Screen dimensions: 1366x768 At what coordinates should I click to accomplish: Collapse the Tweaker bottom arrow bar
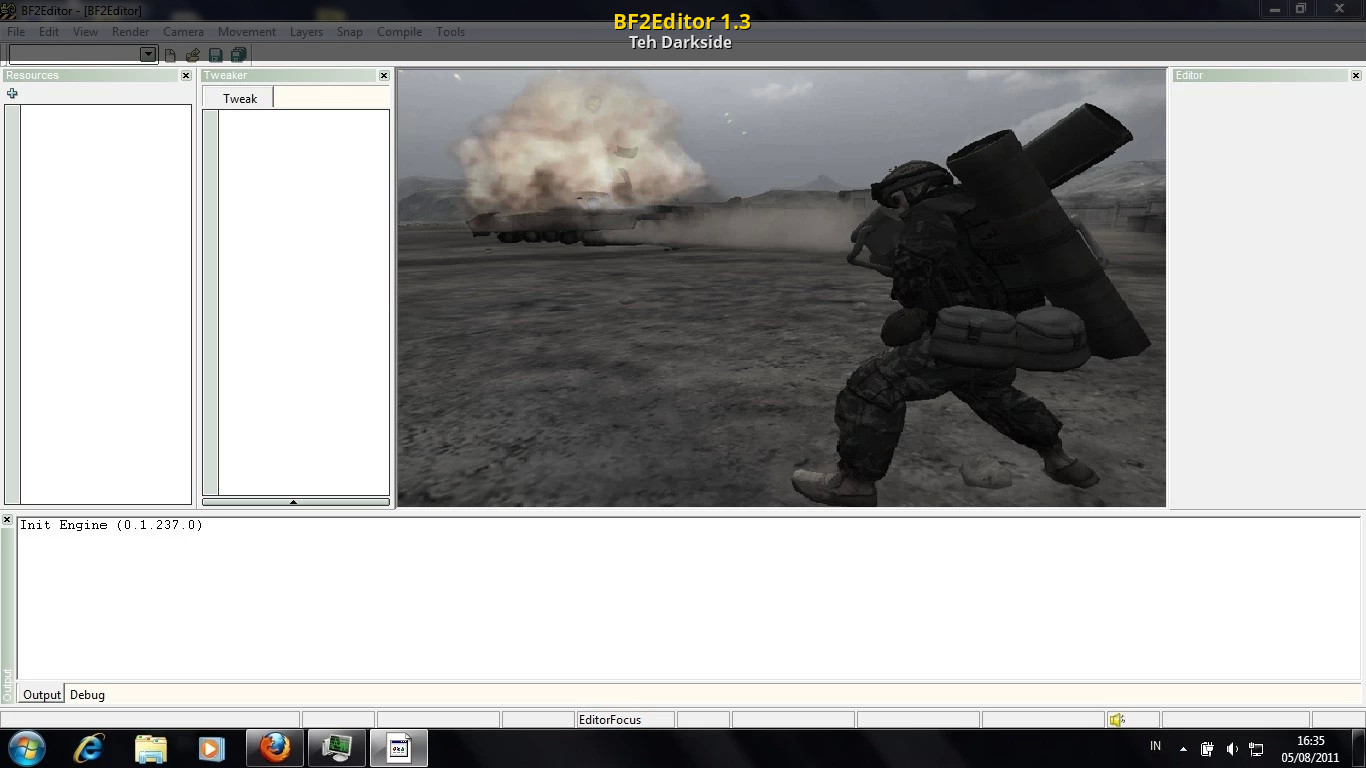pos(296,502)
